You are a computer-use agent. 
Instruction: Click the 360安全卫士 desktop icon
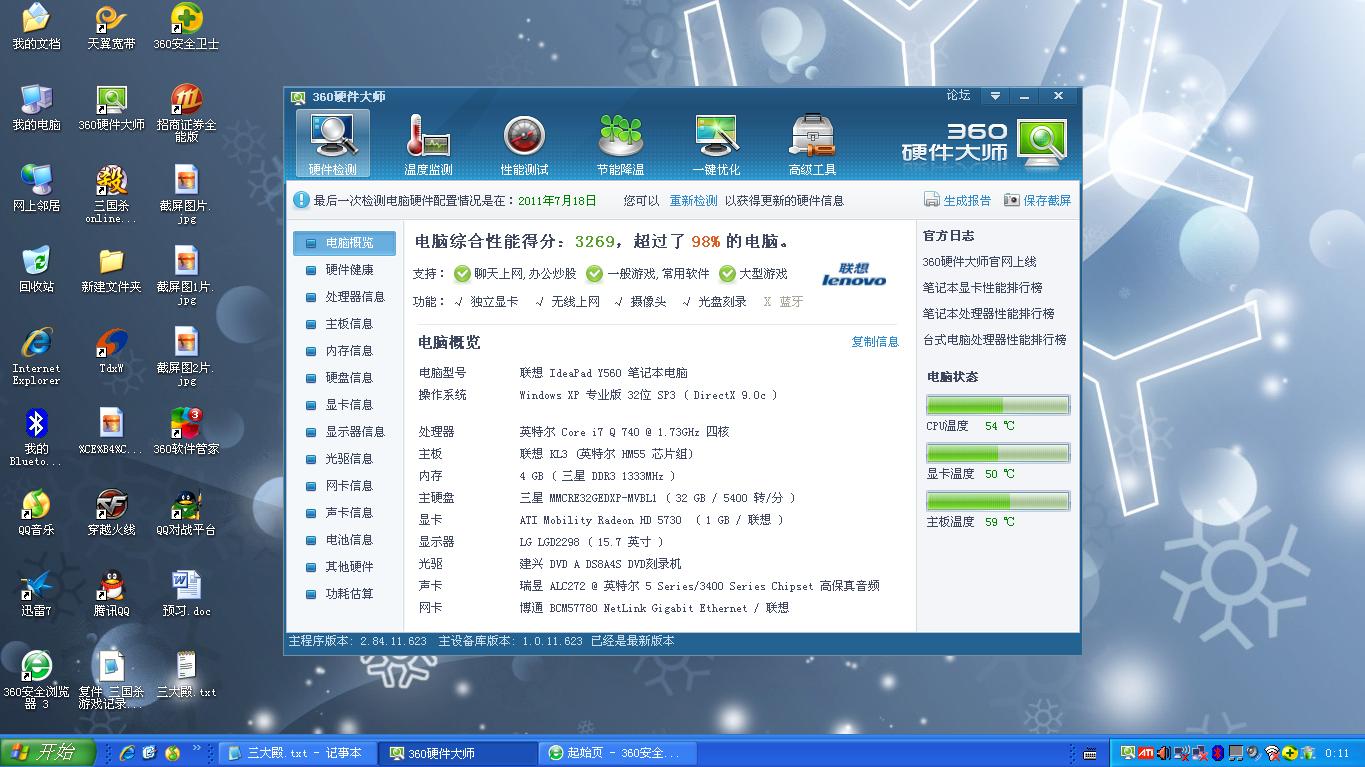(x=186, y=27)
